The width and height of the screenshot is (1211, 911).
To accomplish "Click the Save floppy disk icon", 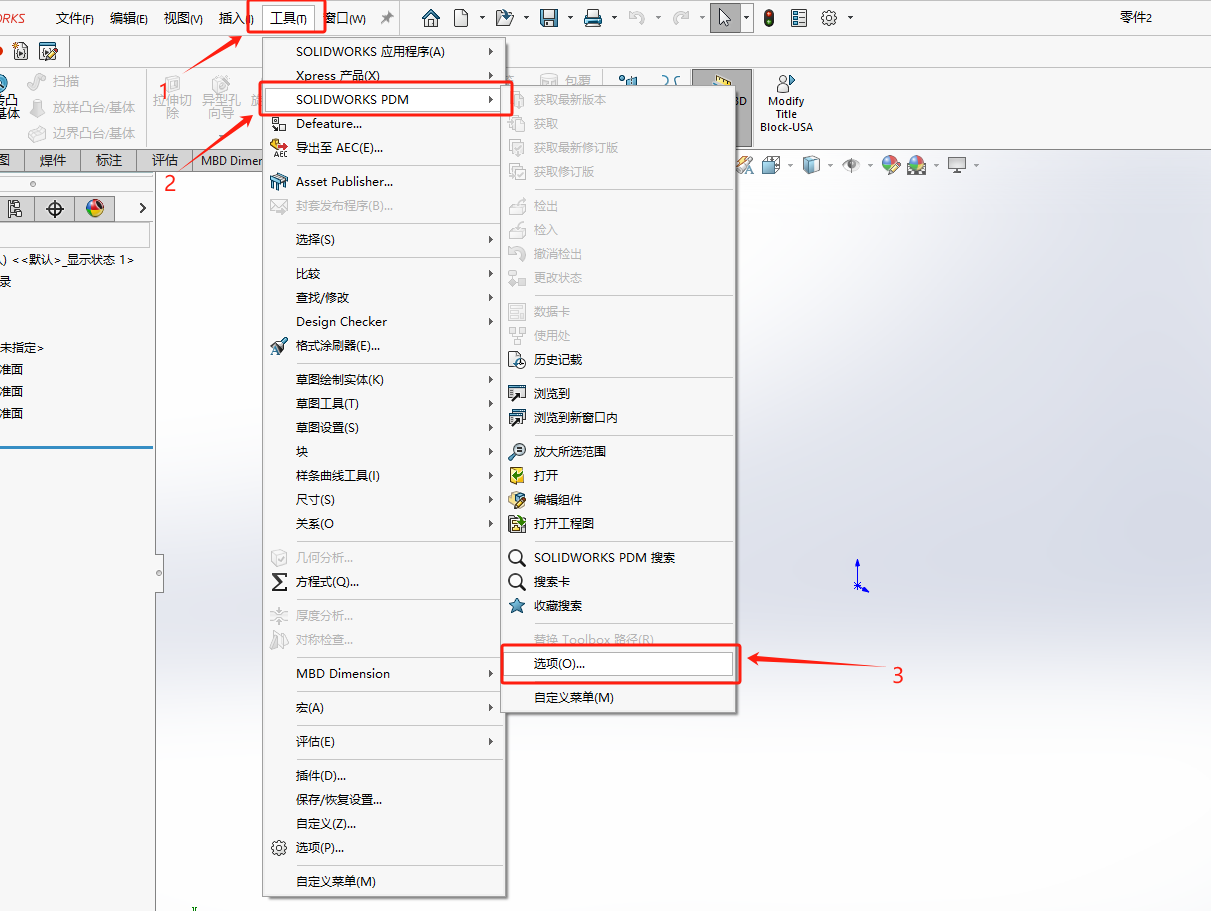I will coord(548,18).
